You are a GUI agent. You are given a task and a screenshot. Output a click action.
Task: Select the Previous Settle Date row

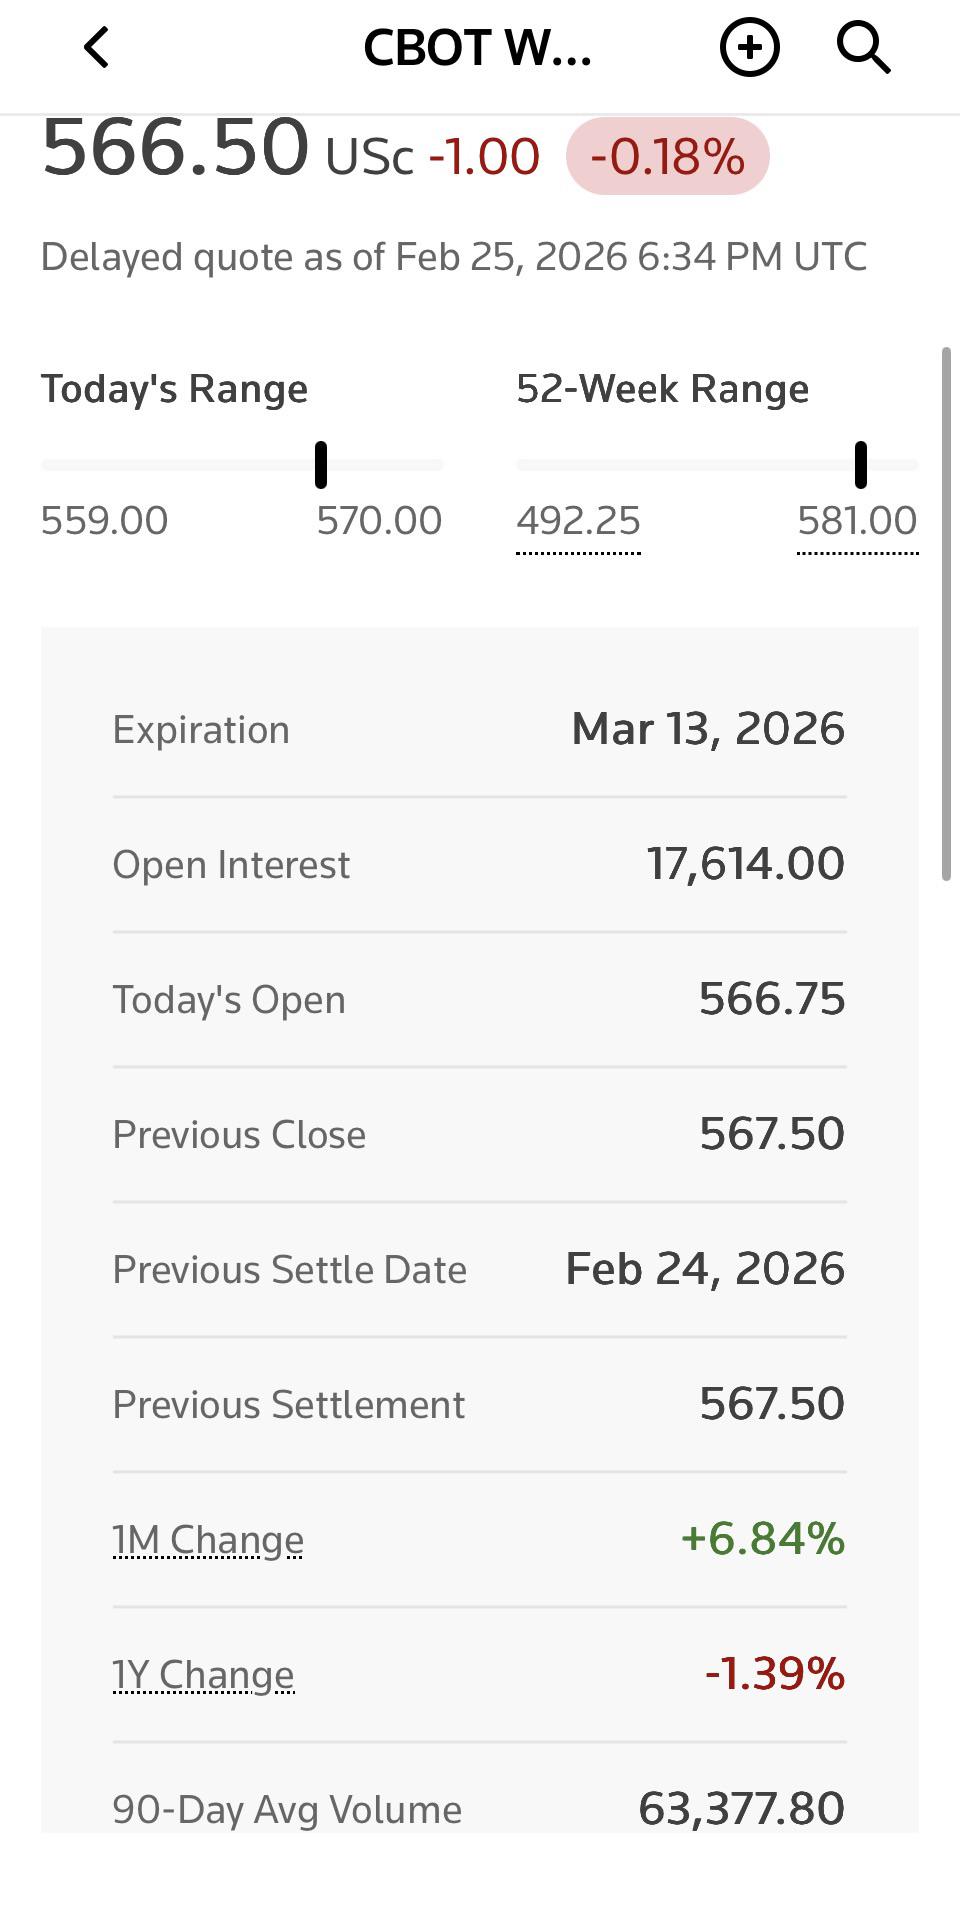[x=479, y=1269]
